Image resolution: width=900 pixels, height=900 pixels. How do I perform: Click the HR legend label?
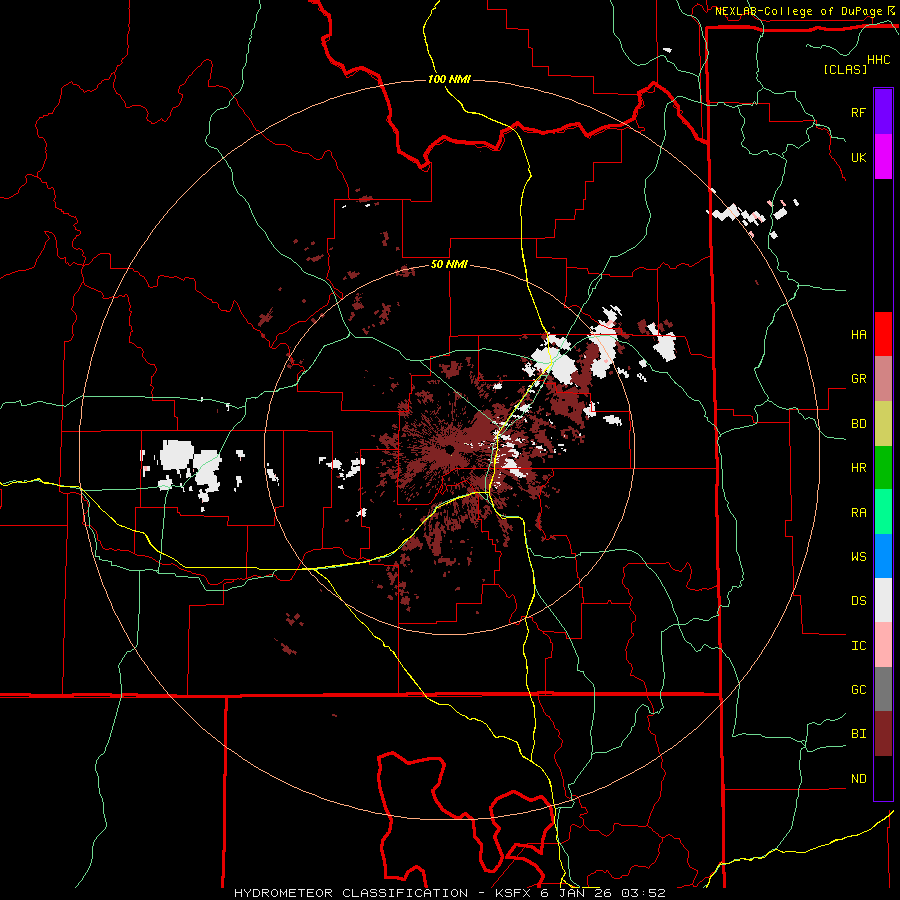click(858, 468)
